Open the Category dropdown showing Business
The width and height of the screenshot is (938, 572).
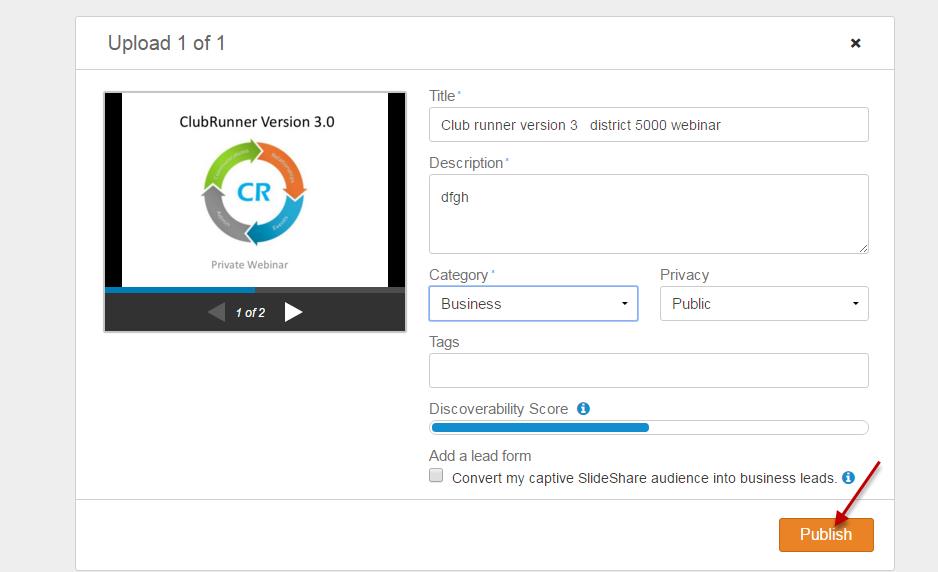533,304
